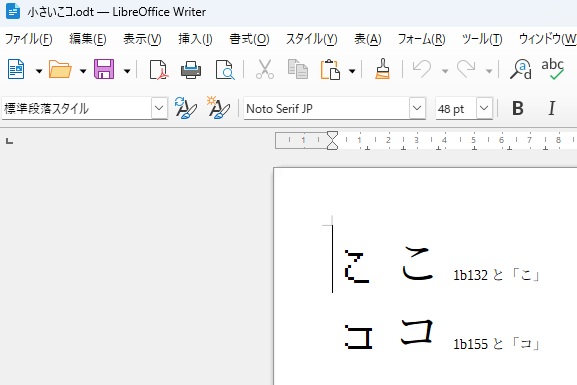Click Update Selected Style icon
Image resolution: width=577 pixels, height=385 pixels.
(185, 108)
